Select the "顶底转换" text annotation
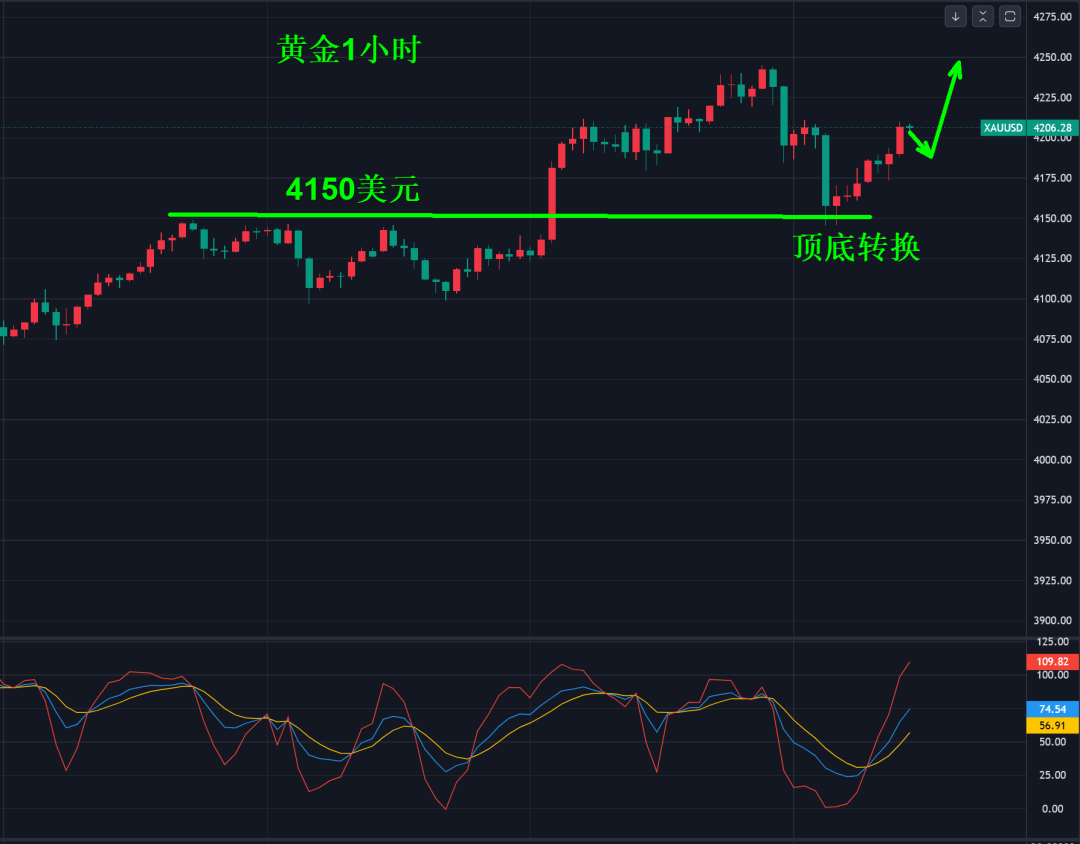This screenshot has height=844, width=1080. [856, 247]
